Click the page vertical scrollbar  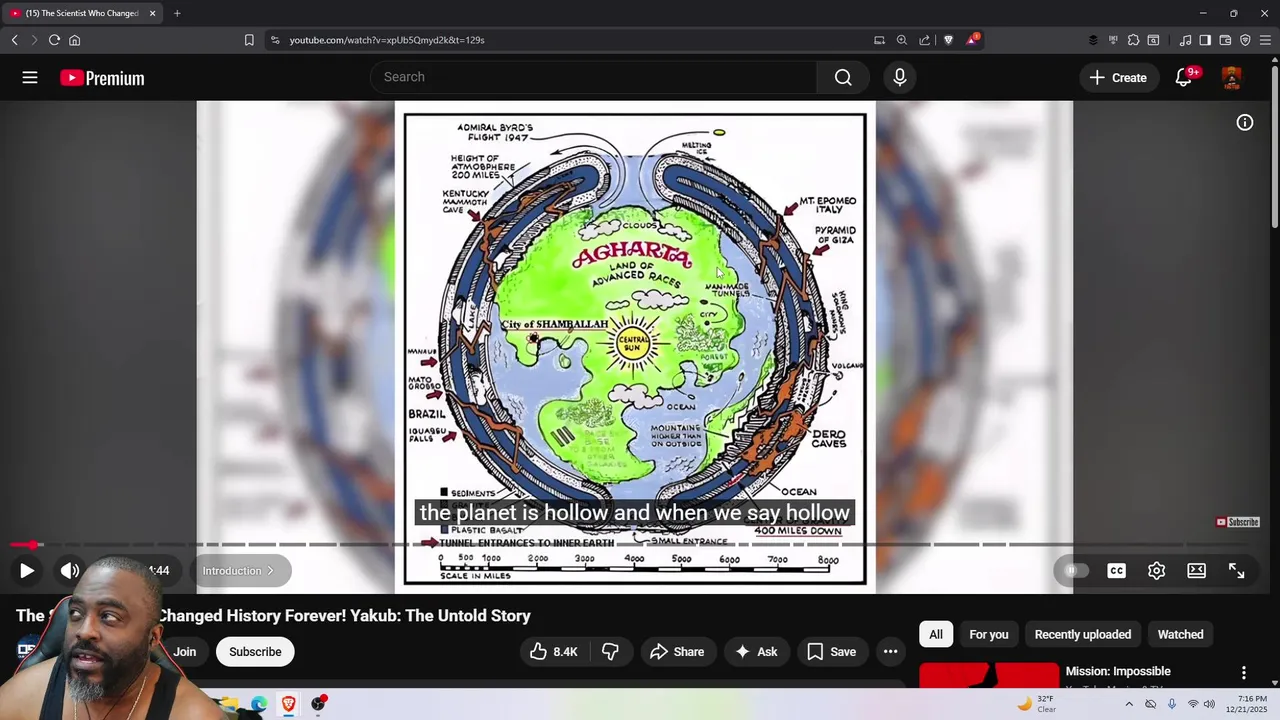coord(1274,145)
